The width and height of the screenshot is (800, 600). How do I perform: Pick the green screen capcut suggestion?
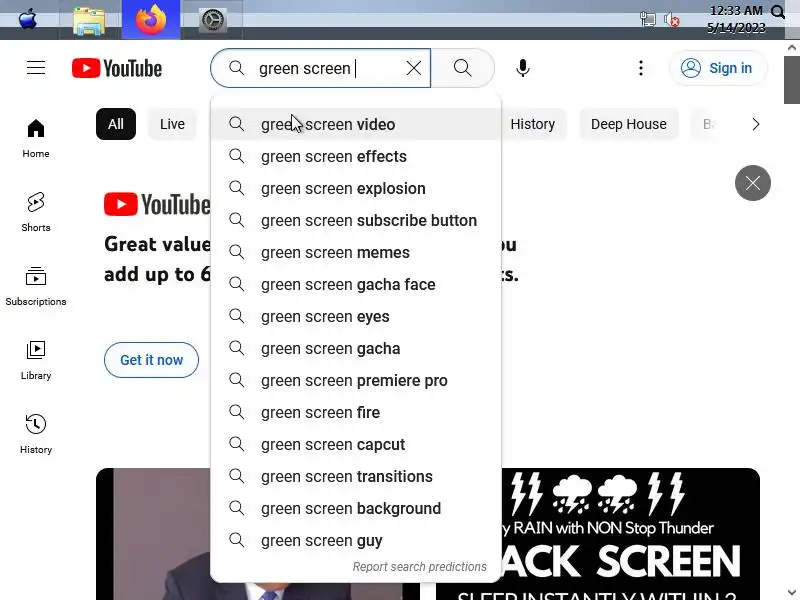tap(356, 444)
